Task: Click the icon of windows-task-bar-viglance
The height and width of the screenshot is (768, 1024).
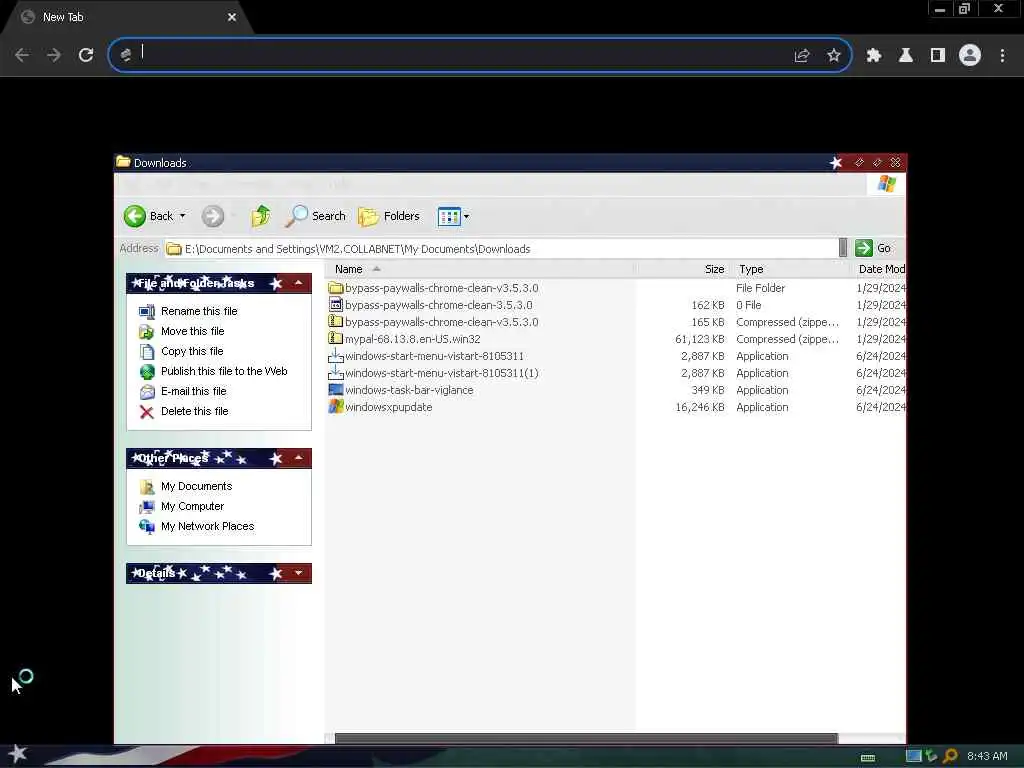Action: 336,389
